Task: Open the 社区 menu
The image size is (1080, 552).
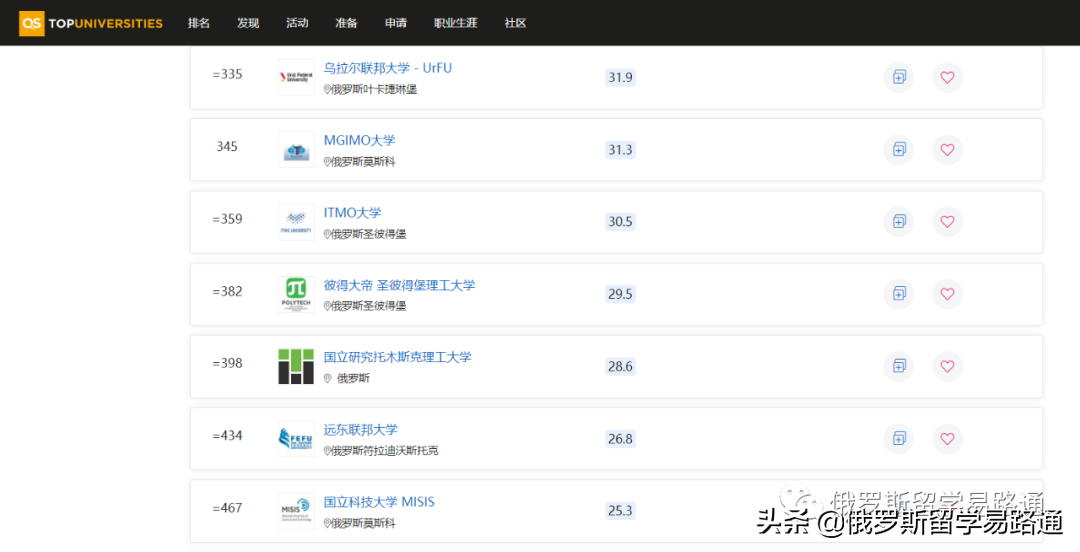Action: (516, 23)
